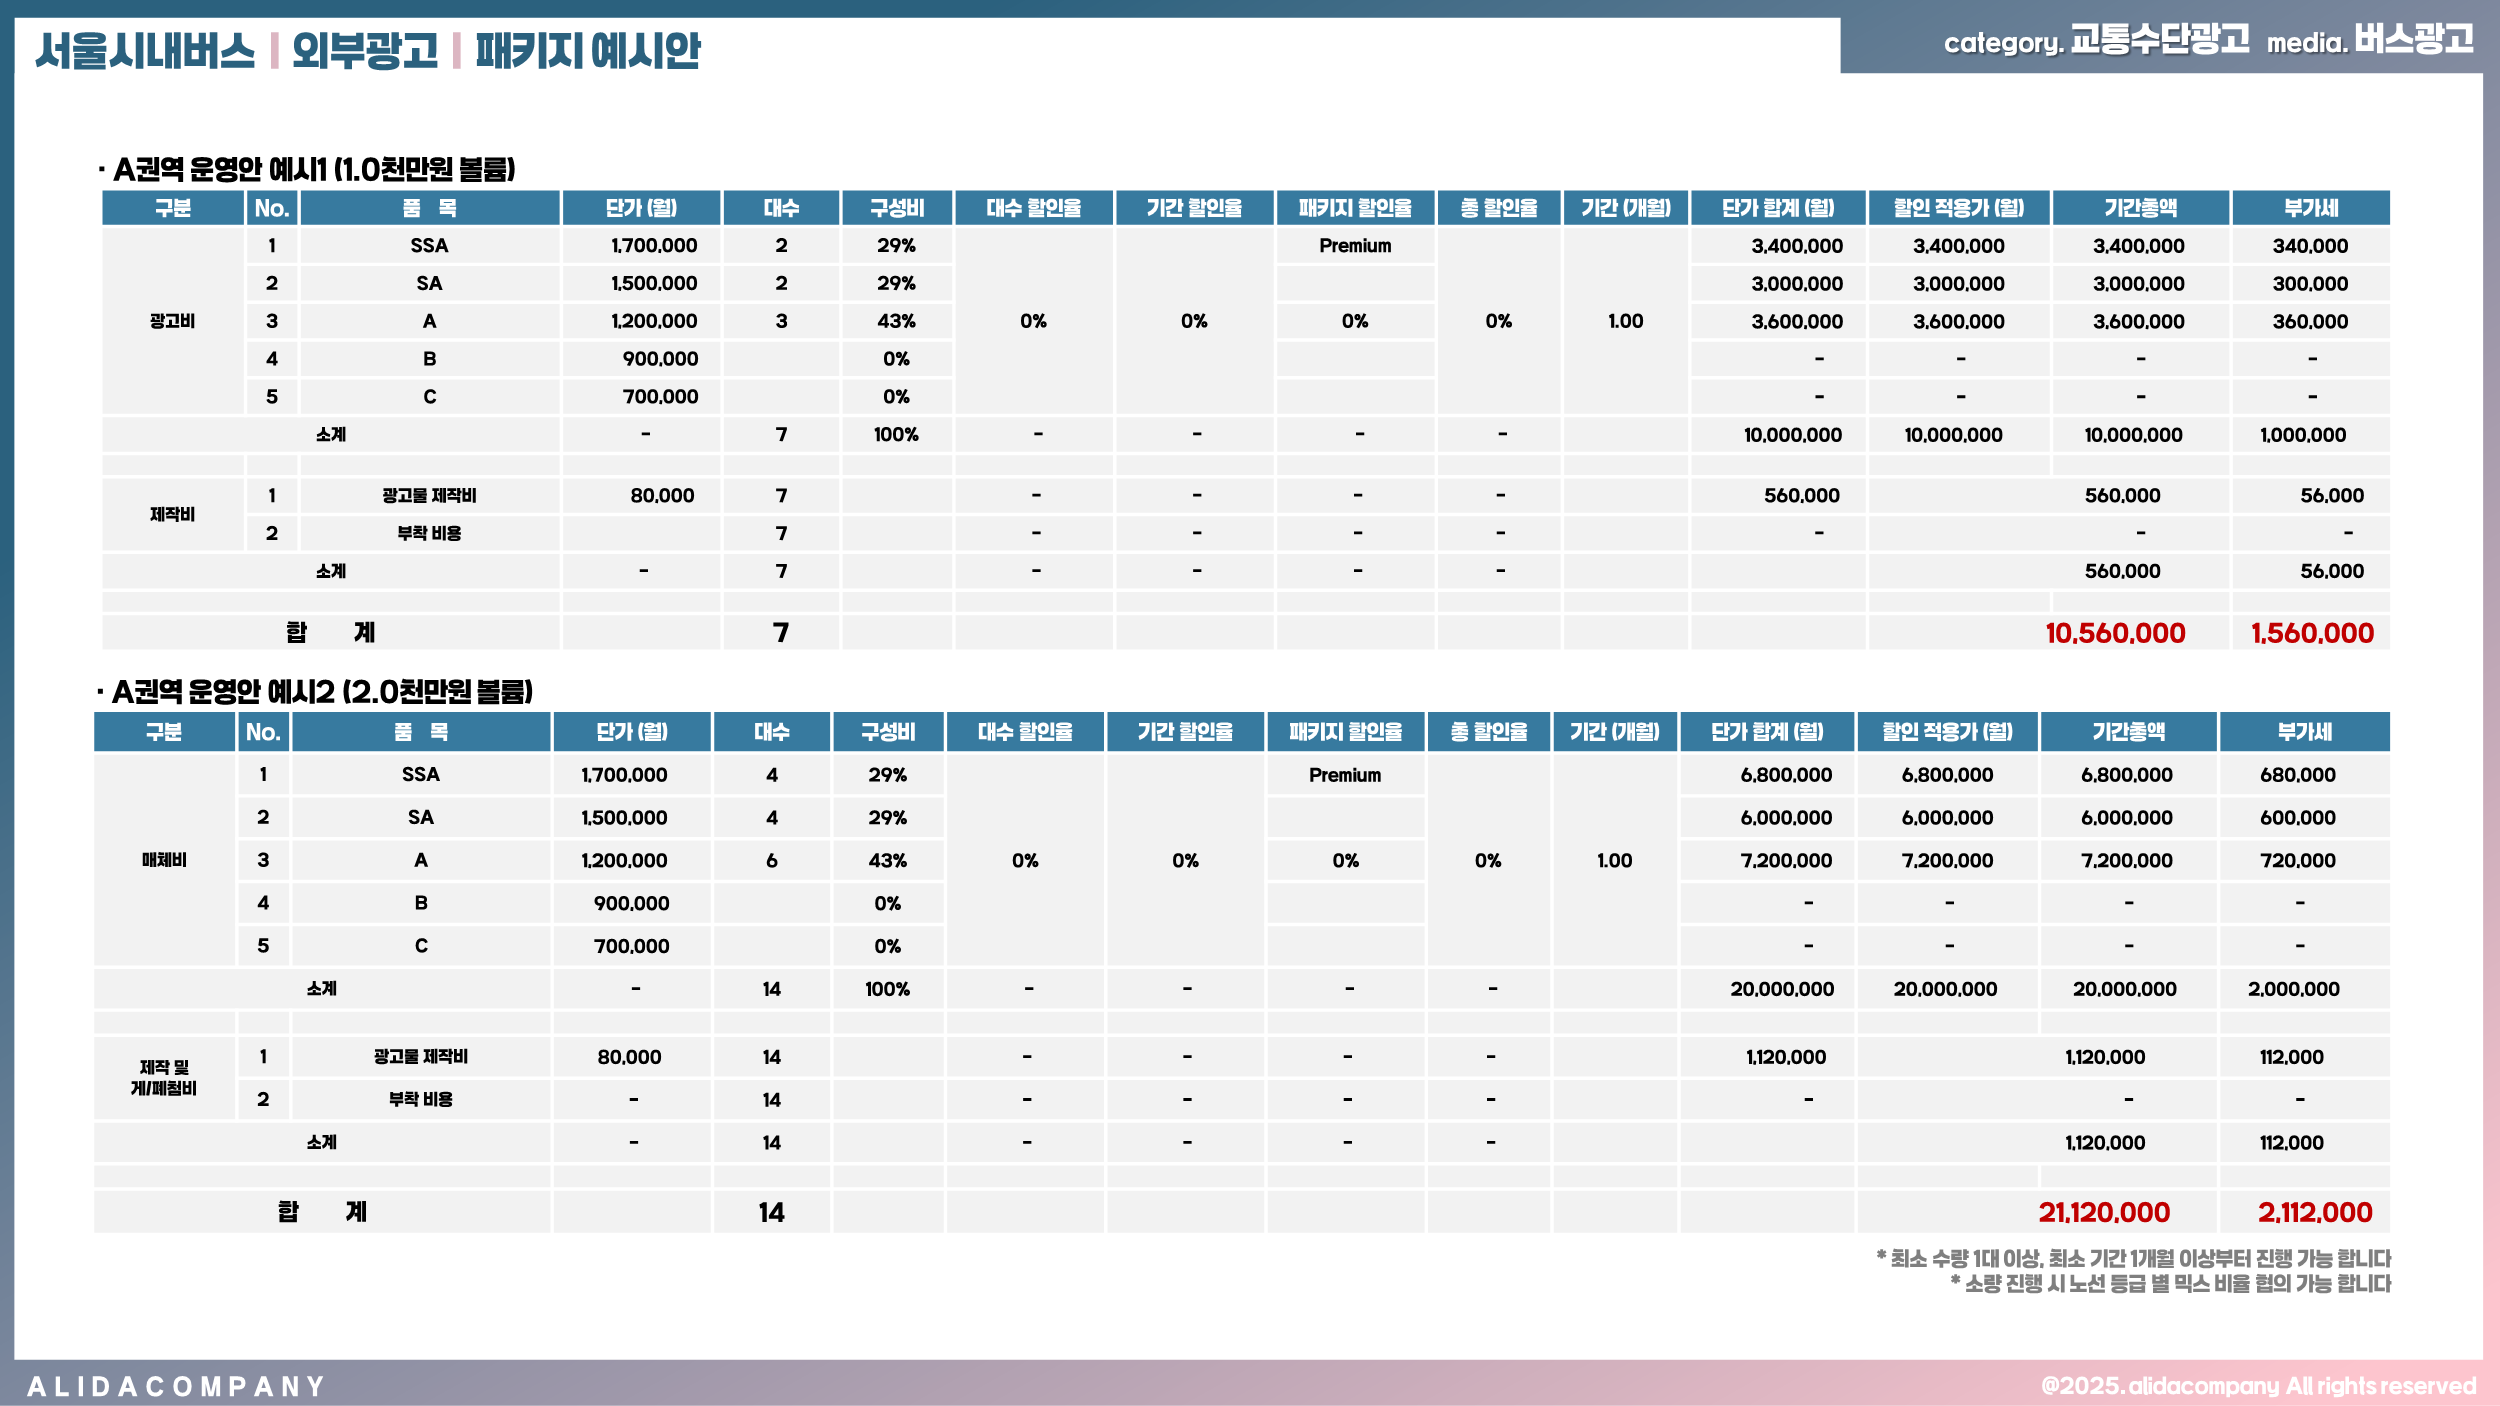Click 1,700,000 SSA price in first table
Screen dimensions: 2500x1406
click(x=654, y=246)
